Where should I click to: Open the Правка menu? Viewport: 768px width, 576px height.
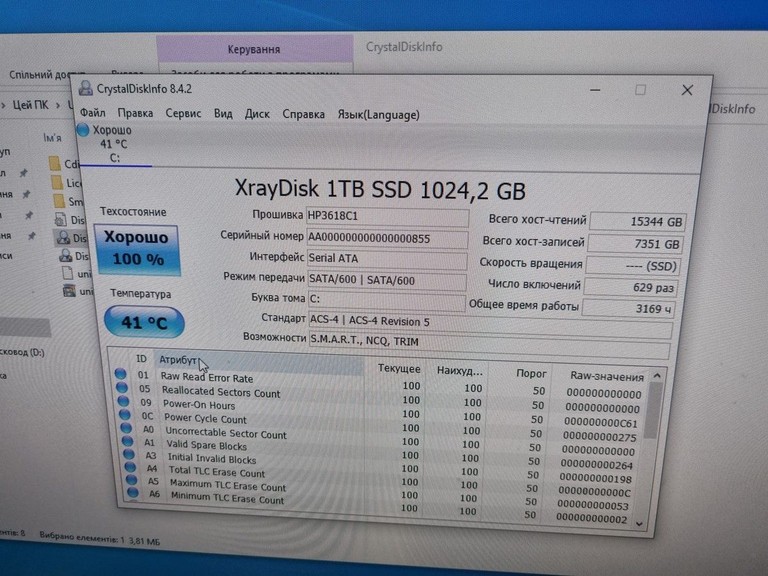[135, 113]
